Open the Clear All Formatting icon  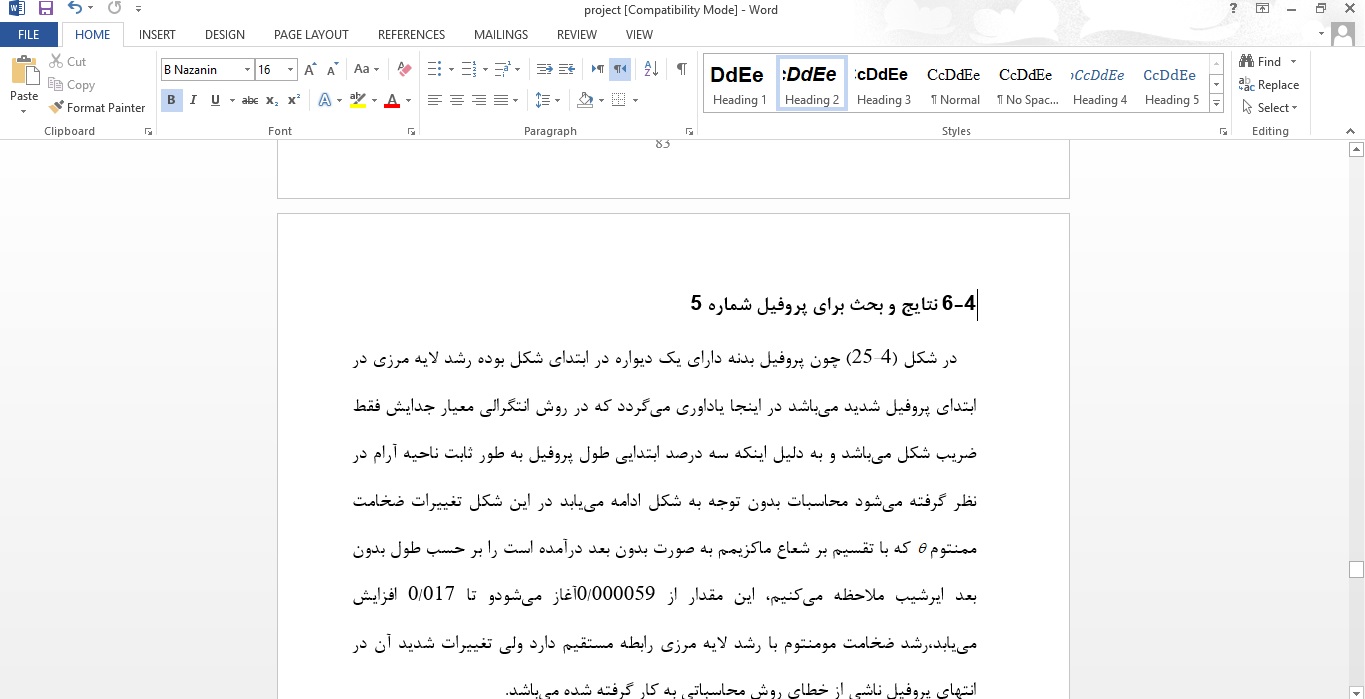pyautogui.click(x=403, y=71)
